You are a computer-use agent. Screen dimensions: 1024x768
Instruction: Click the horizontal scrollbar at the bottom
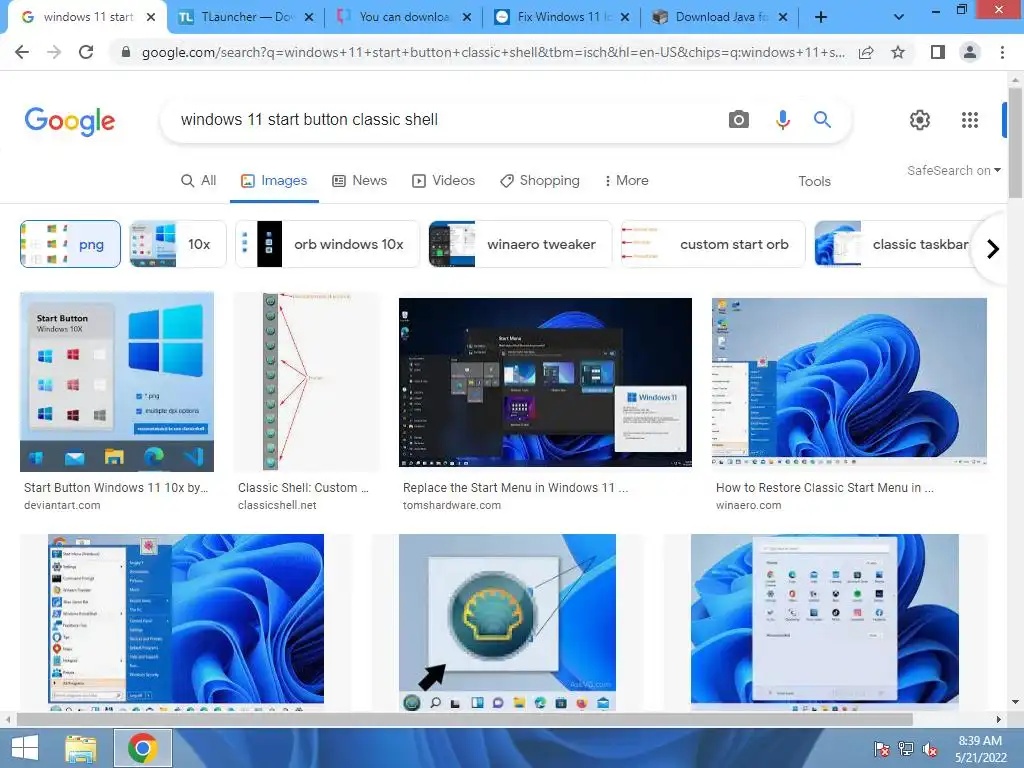464,720
